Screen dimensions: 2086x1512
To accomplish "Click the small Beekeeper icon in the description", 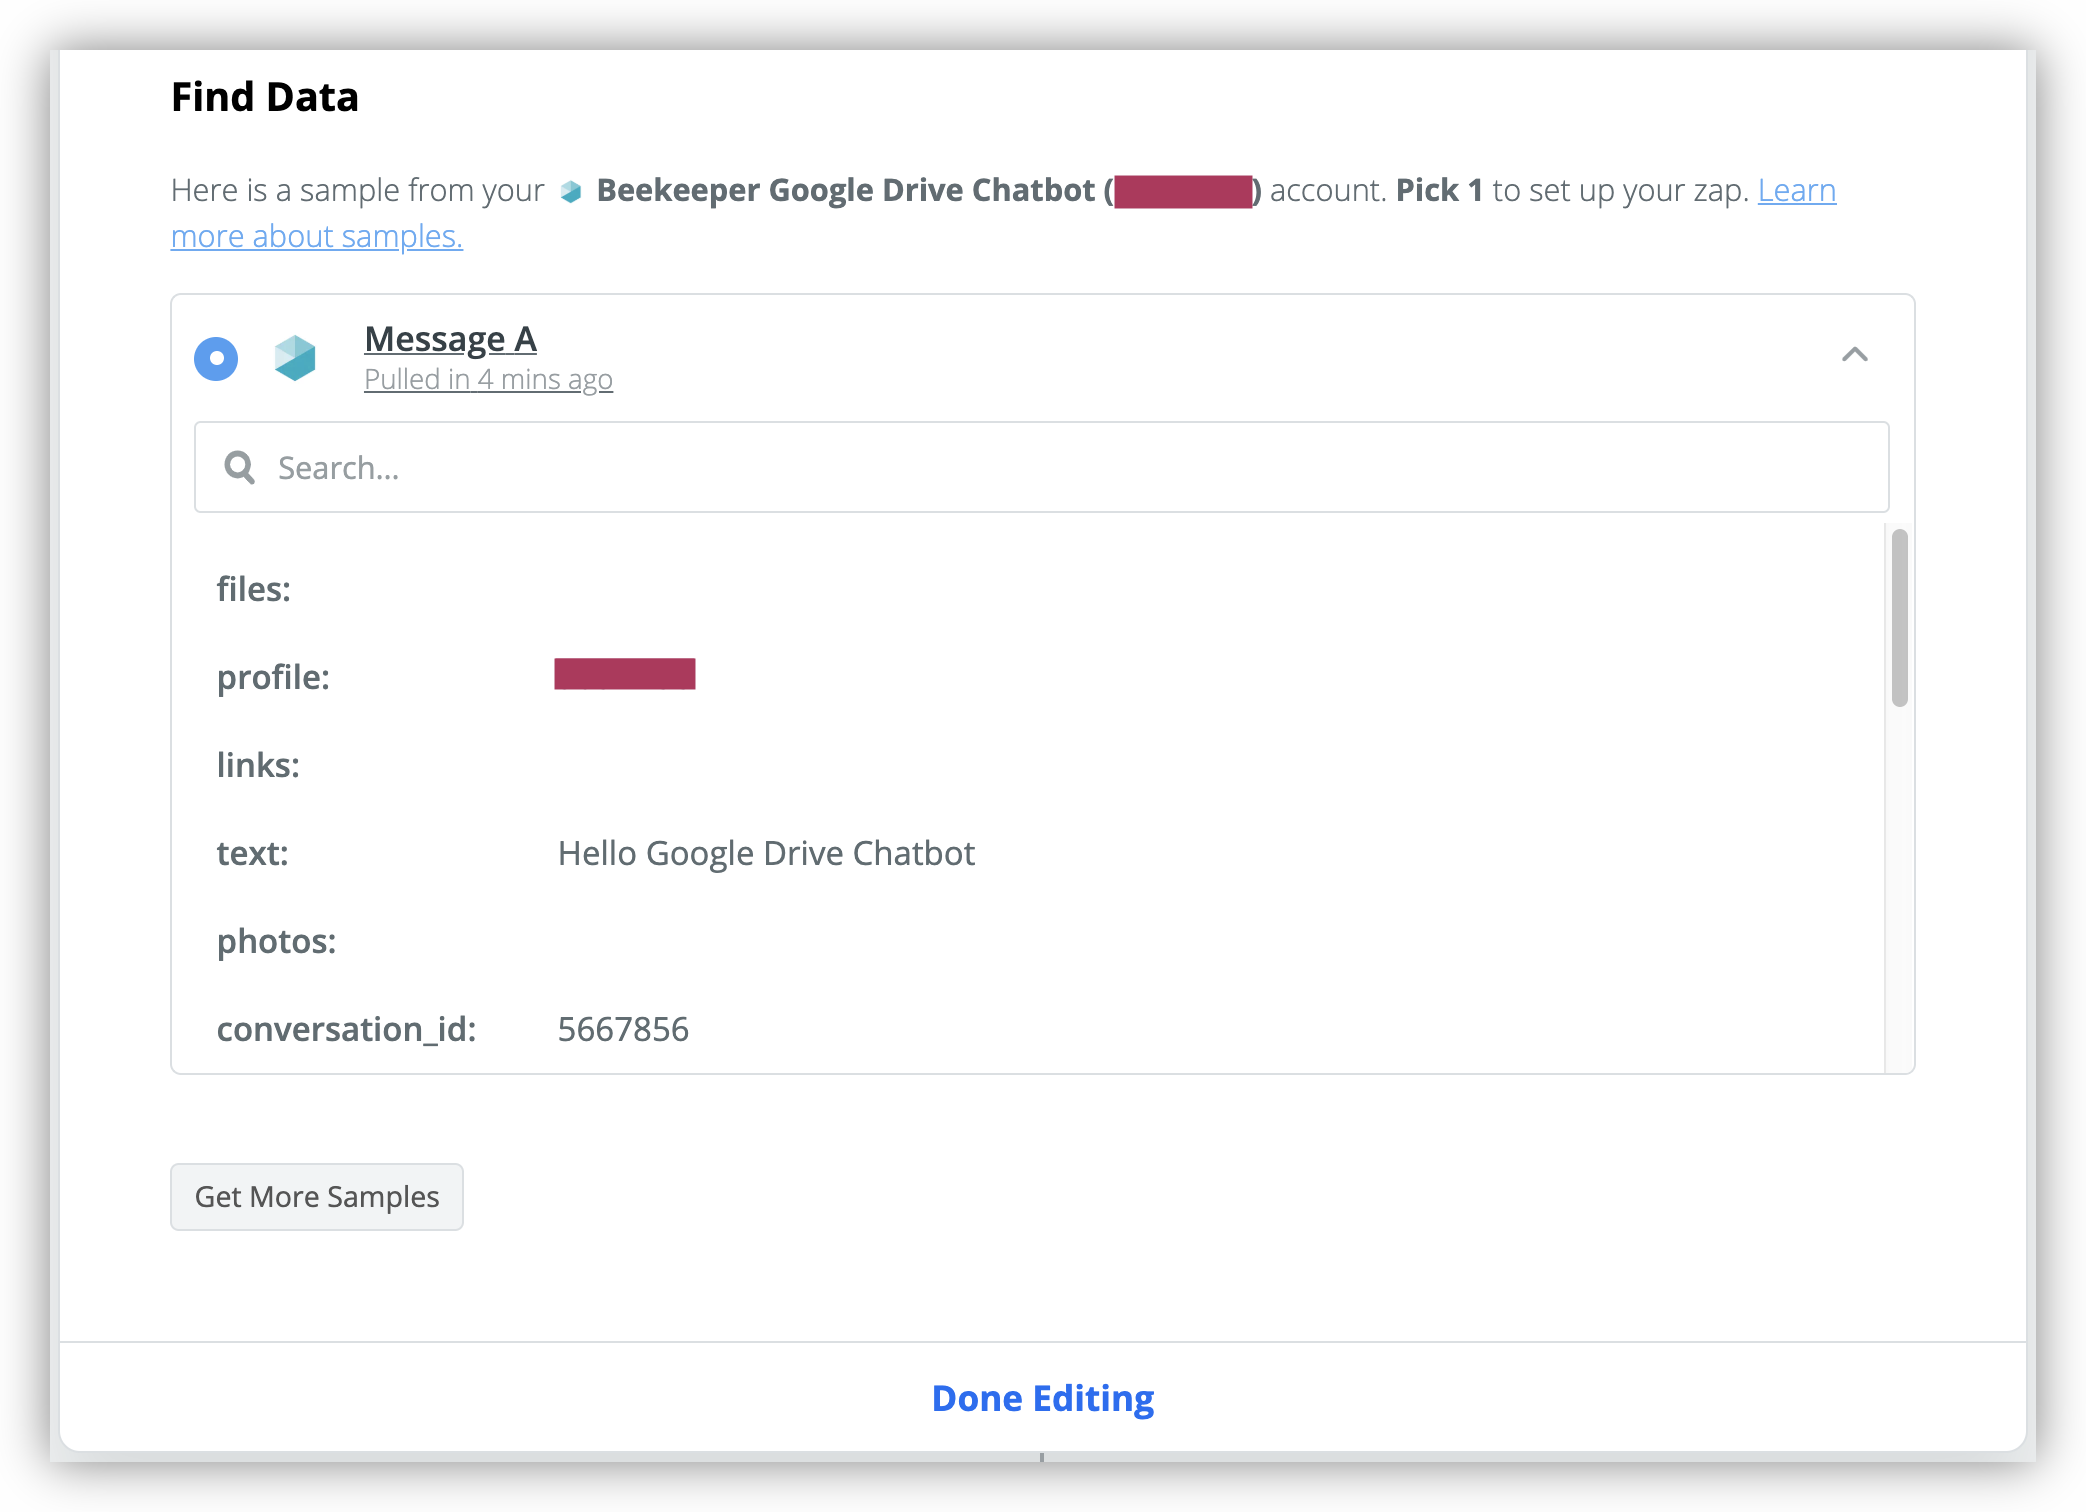I will pos(571,191).
